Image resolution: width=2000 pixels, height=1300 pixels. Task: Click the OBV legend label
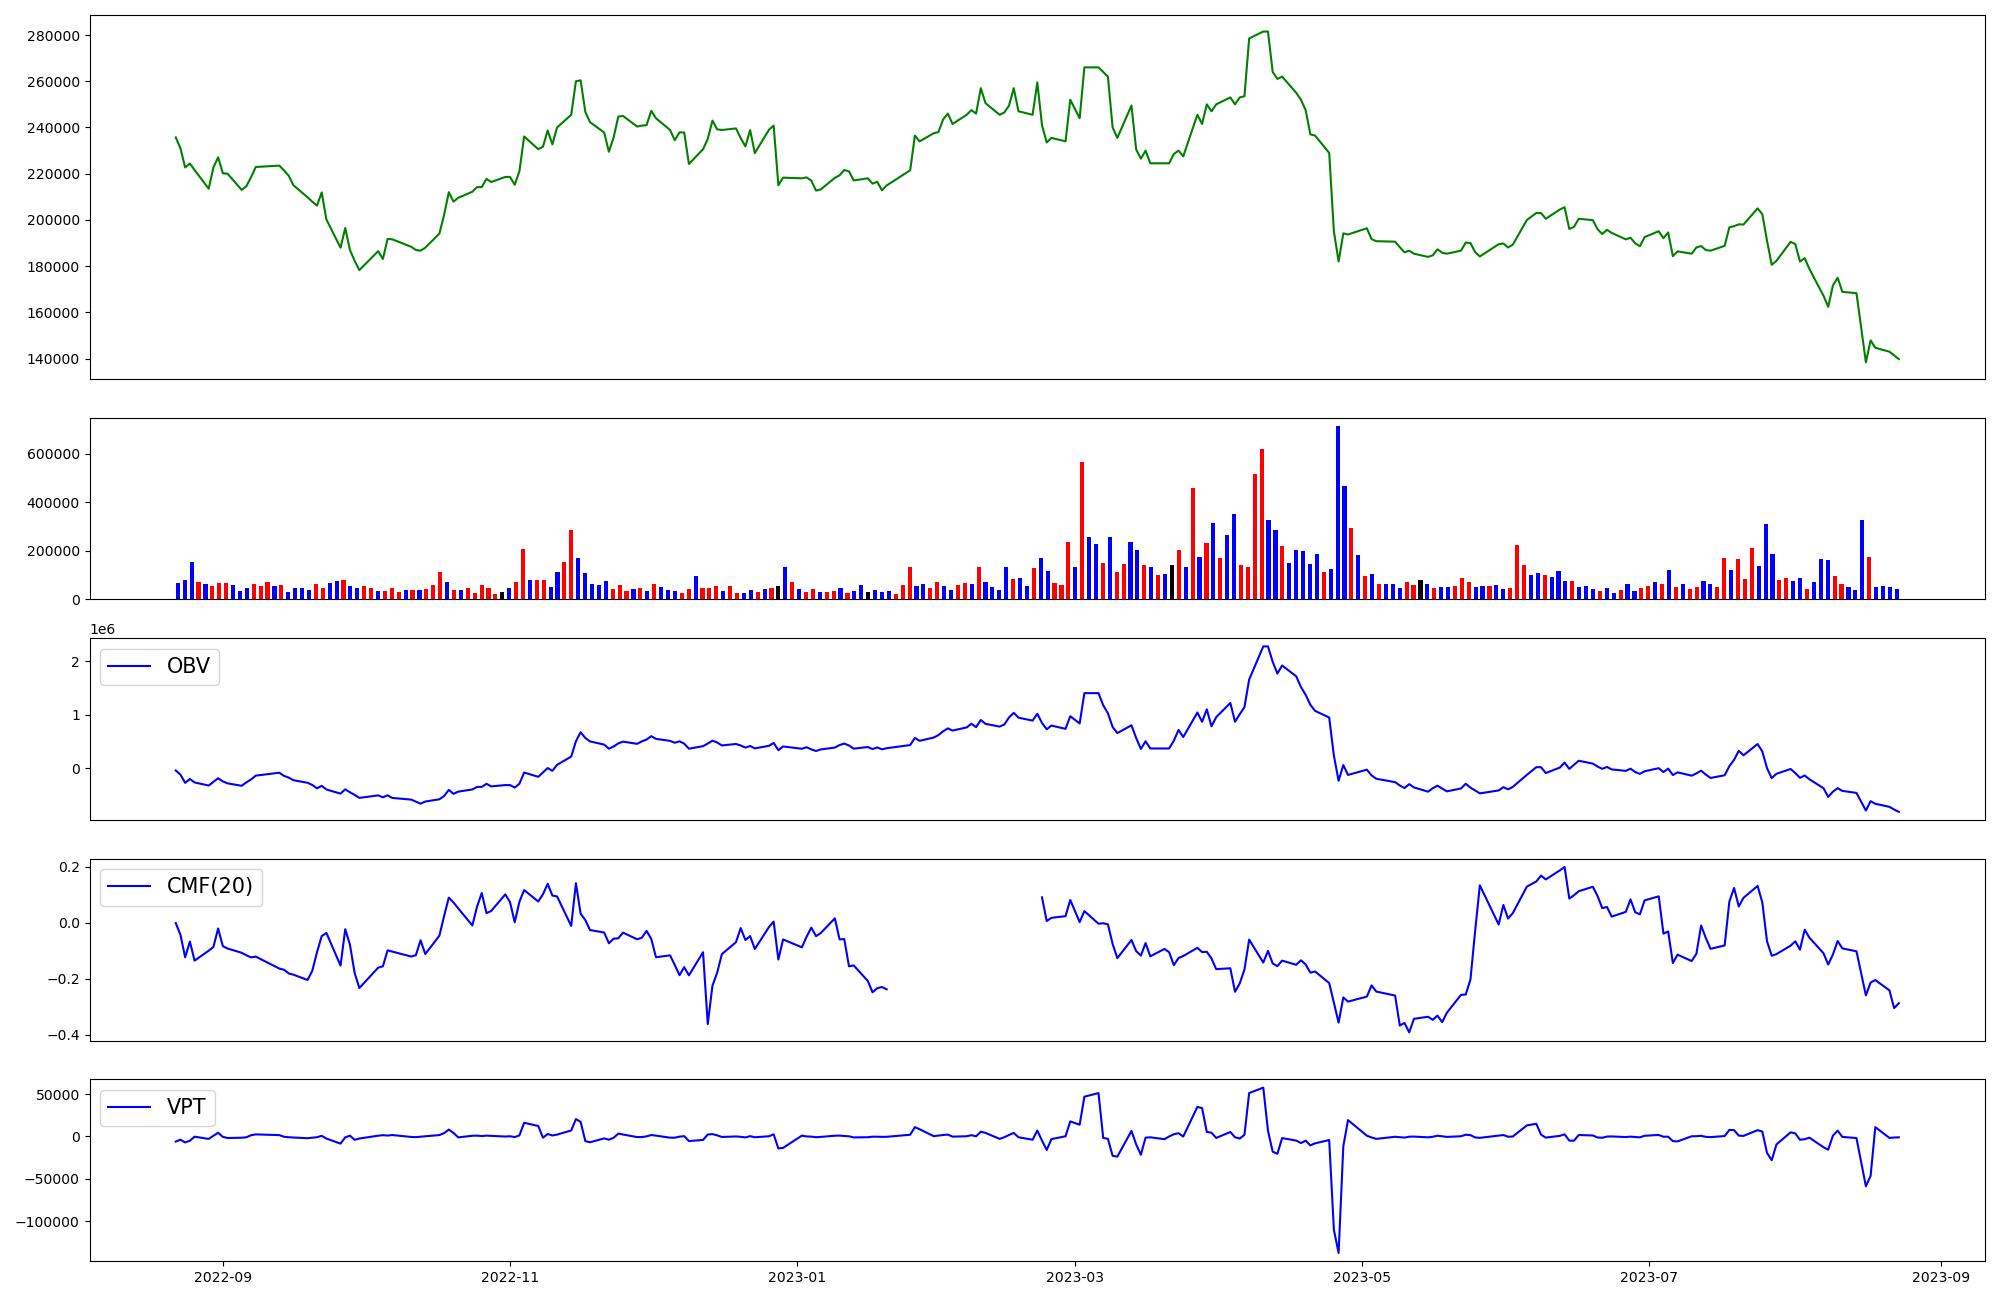(x=188, y=666)
